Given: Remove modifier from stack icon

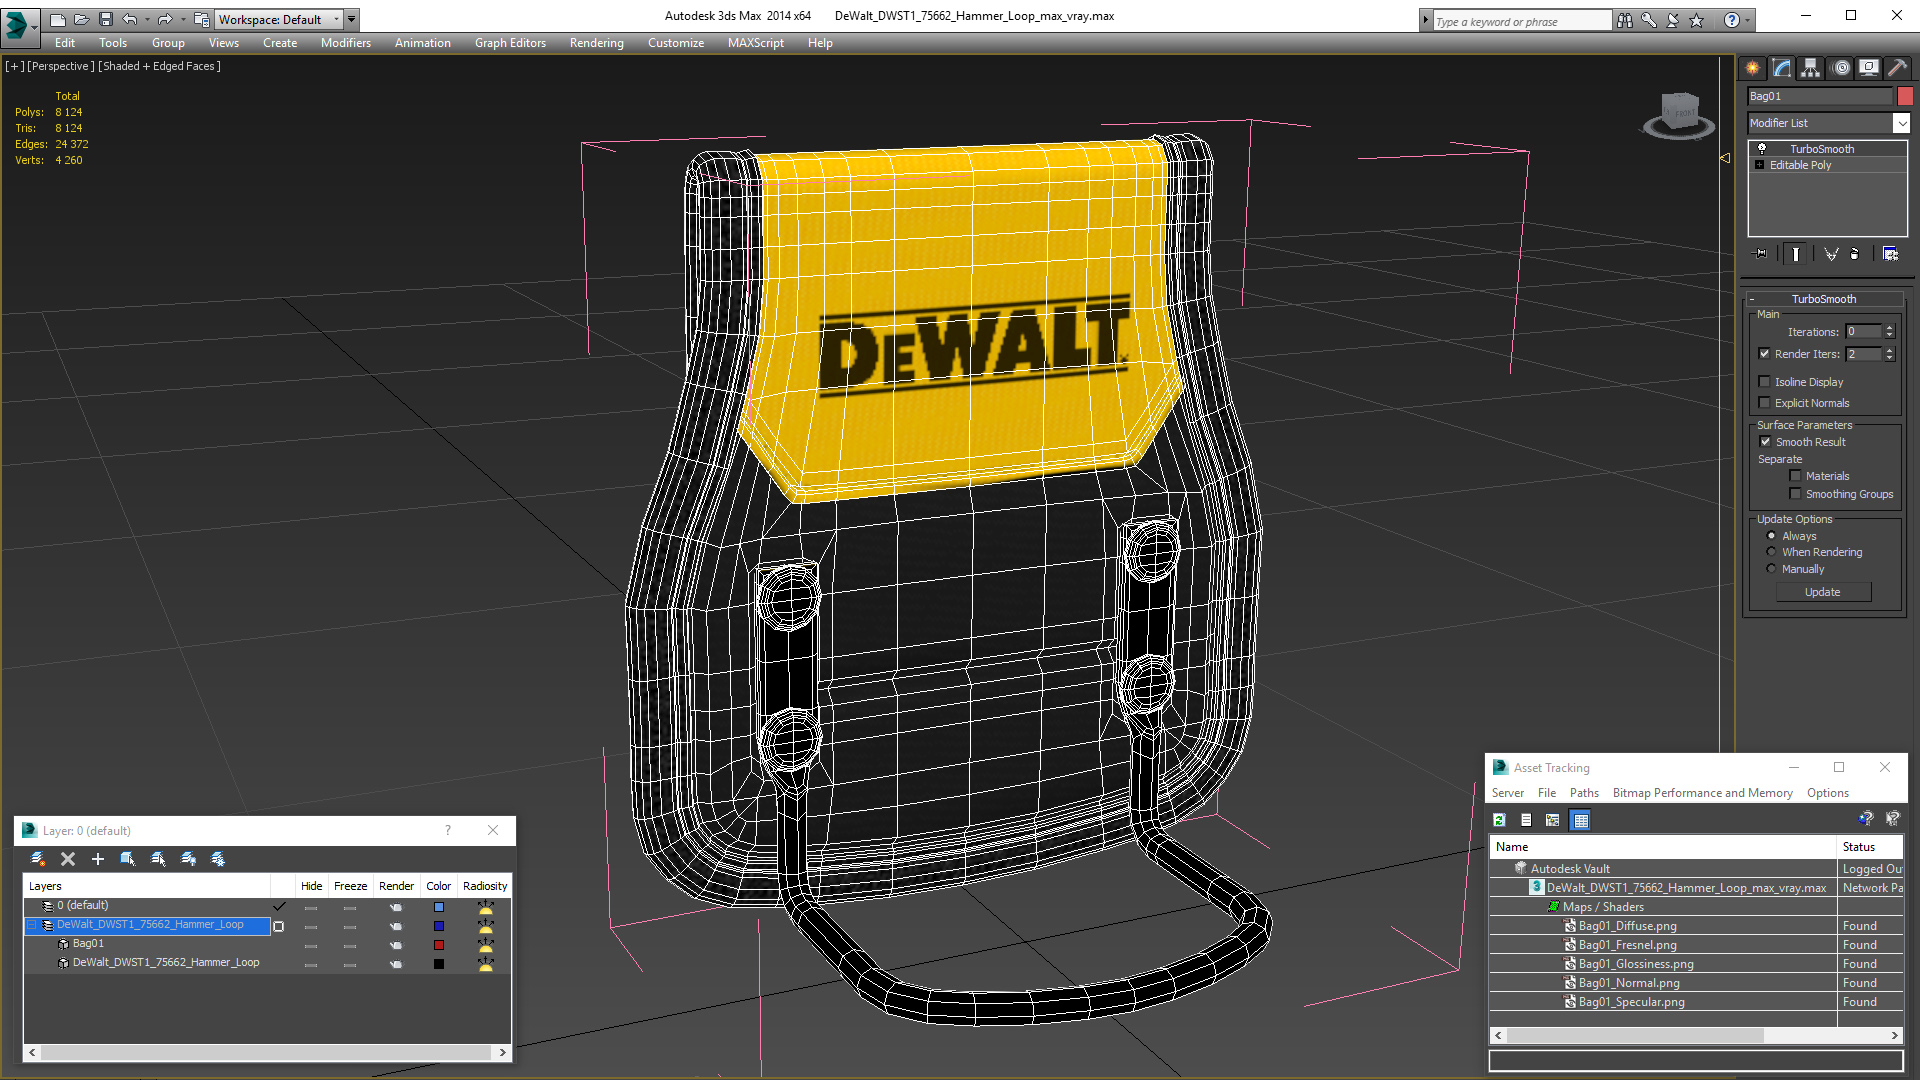Looking at the screenshot, I should (x=1855, y=254).
